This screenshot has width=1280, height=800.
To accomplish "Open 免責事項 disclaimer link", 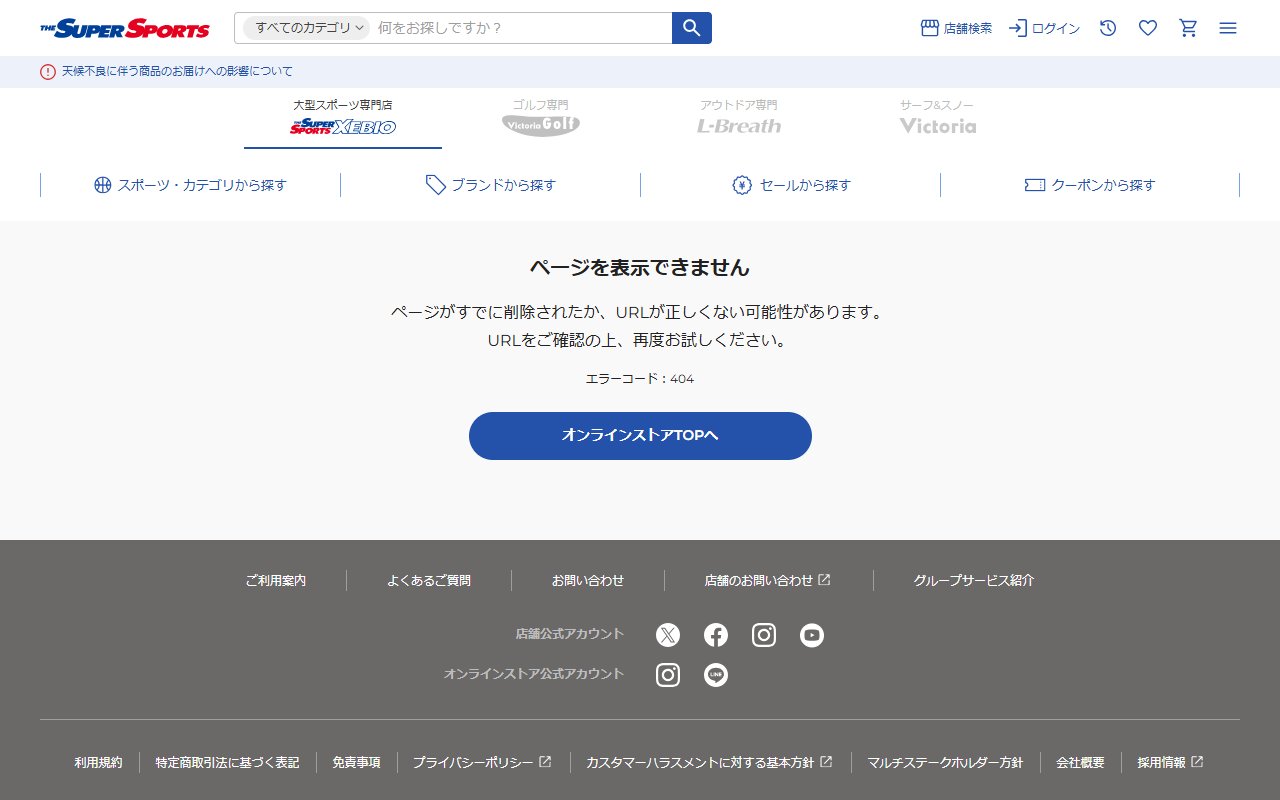I will 356,762.
